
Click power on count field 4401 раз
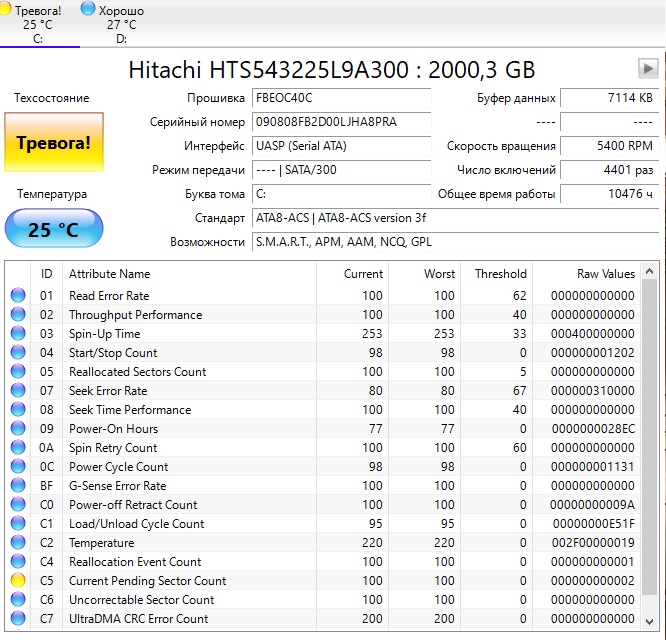[x=610, y=170]
